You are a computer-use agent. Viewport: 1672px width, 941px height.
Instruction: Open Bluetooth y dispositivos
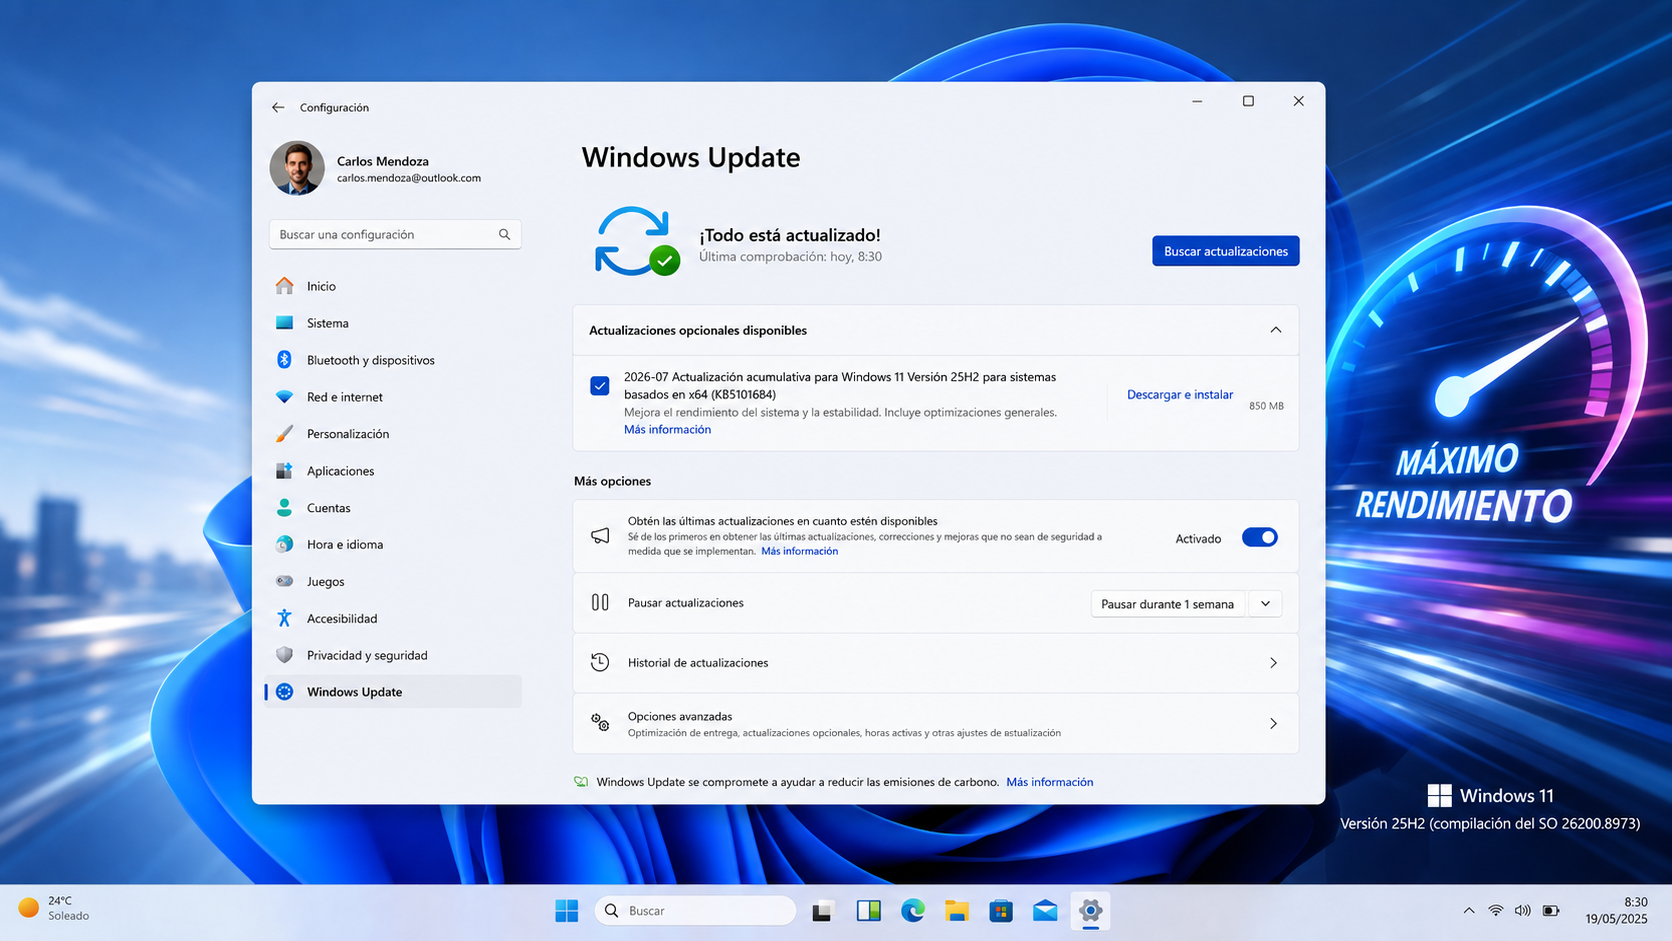point(394,360)
